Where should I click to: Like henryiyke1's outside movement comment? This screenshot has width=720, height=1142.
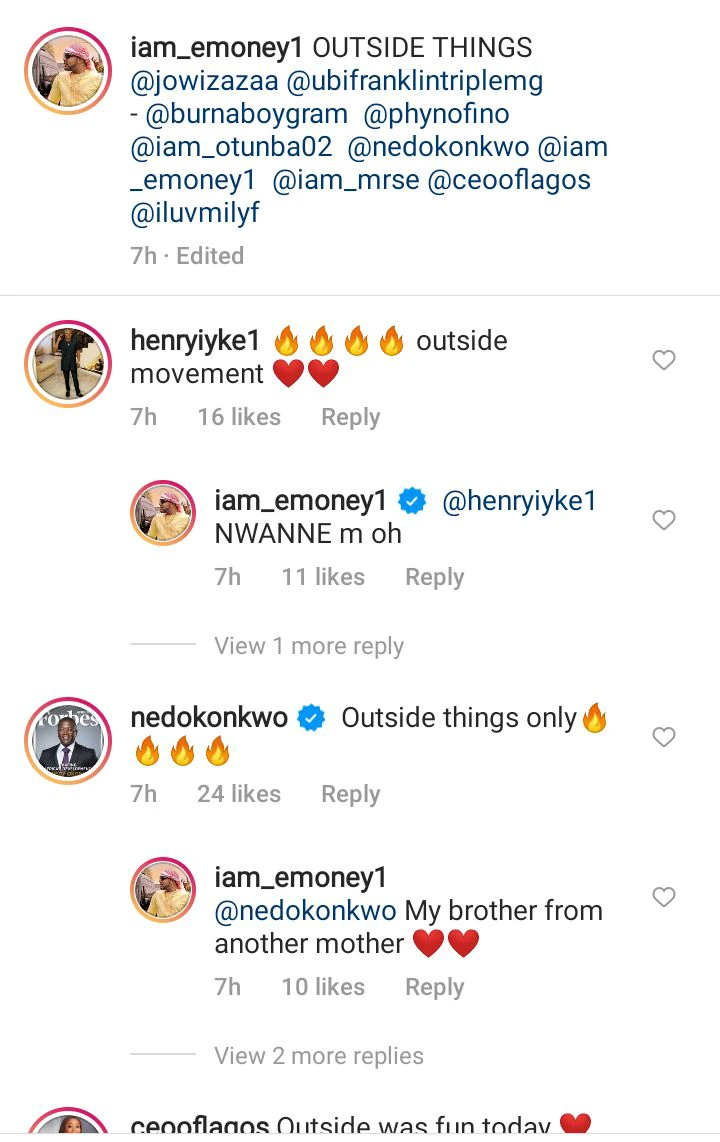664,360
